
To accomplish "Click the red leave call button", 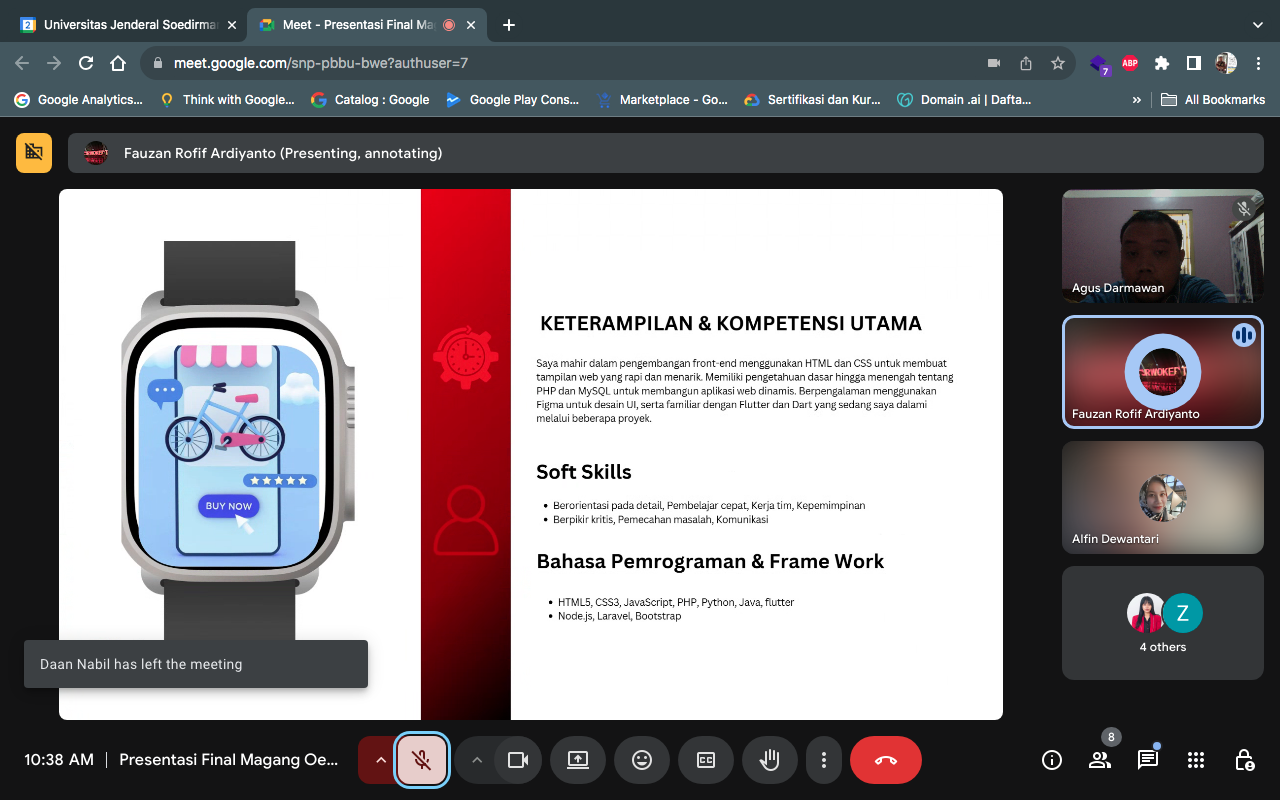I will tap(885, 760).
